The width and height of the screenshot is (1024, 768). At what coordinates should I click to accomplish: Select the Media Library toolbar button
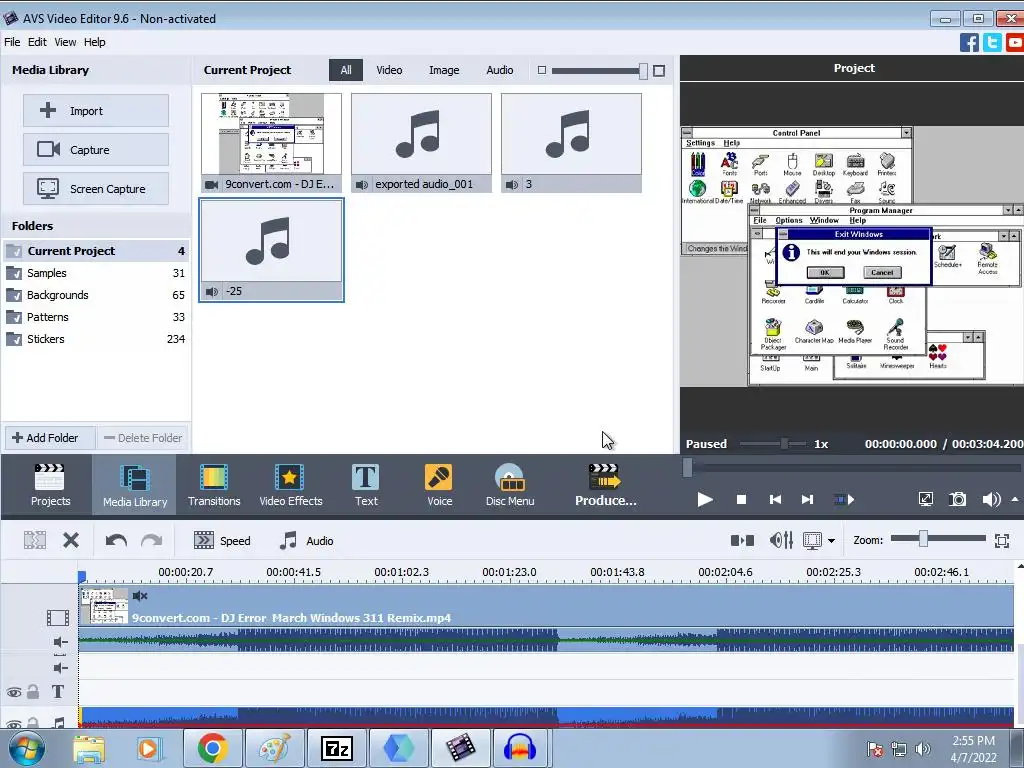135,485
